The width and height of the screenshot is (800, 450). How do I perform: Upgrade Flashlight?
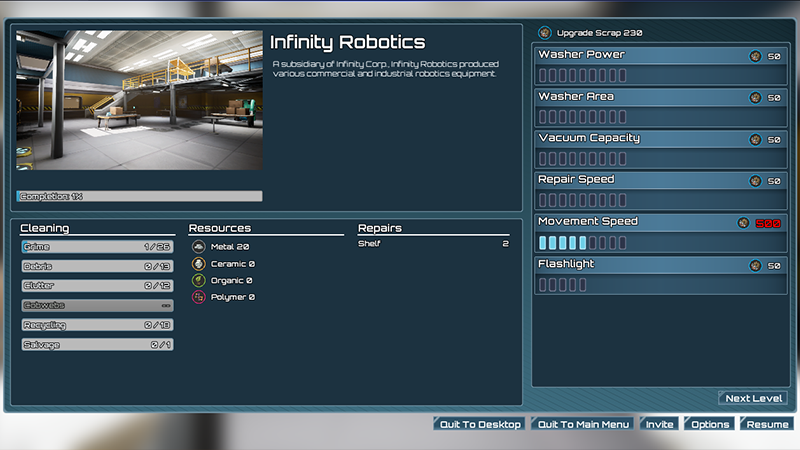pos(660,264)
